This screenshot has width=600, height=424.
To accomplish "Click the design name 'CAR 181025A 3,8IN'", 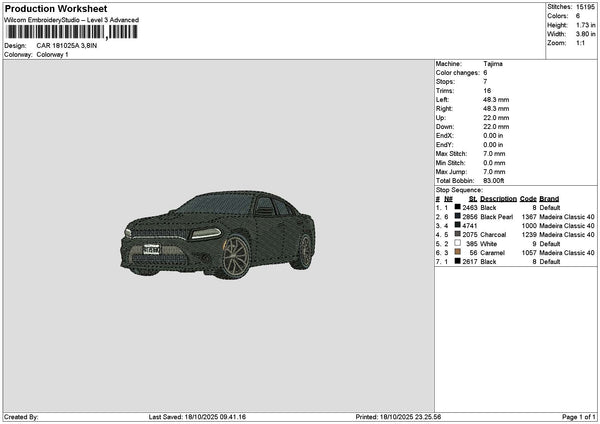I will [67, 46].
